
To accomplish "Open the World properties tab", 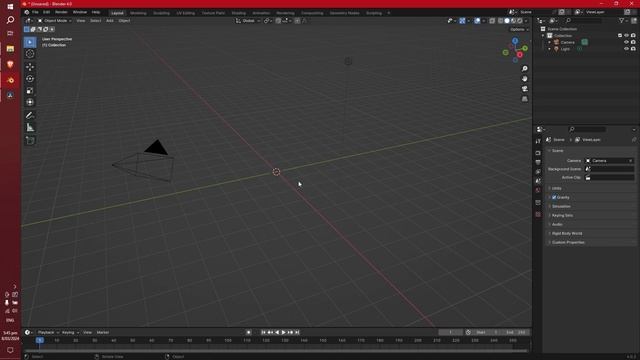I will (538, 190).
